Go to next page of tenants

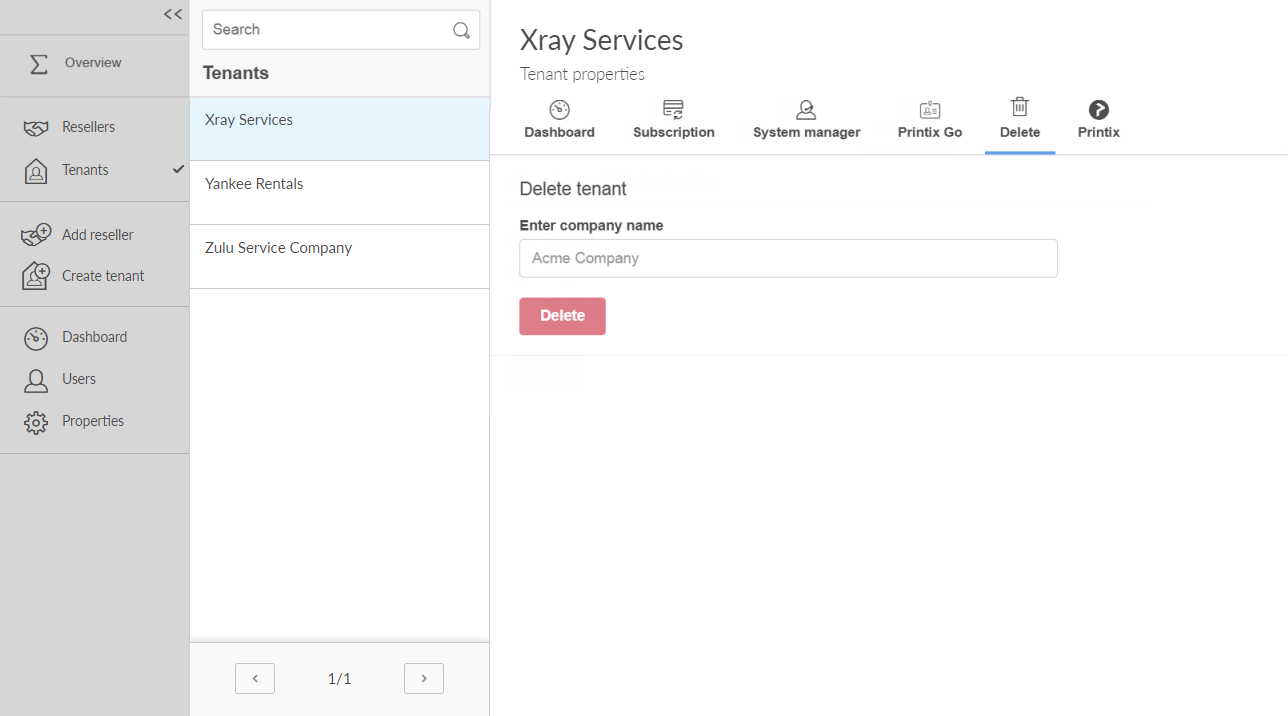coord(424,678)
